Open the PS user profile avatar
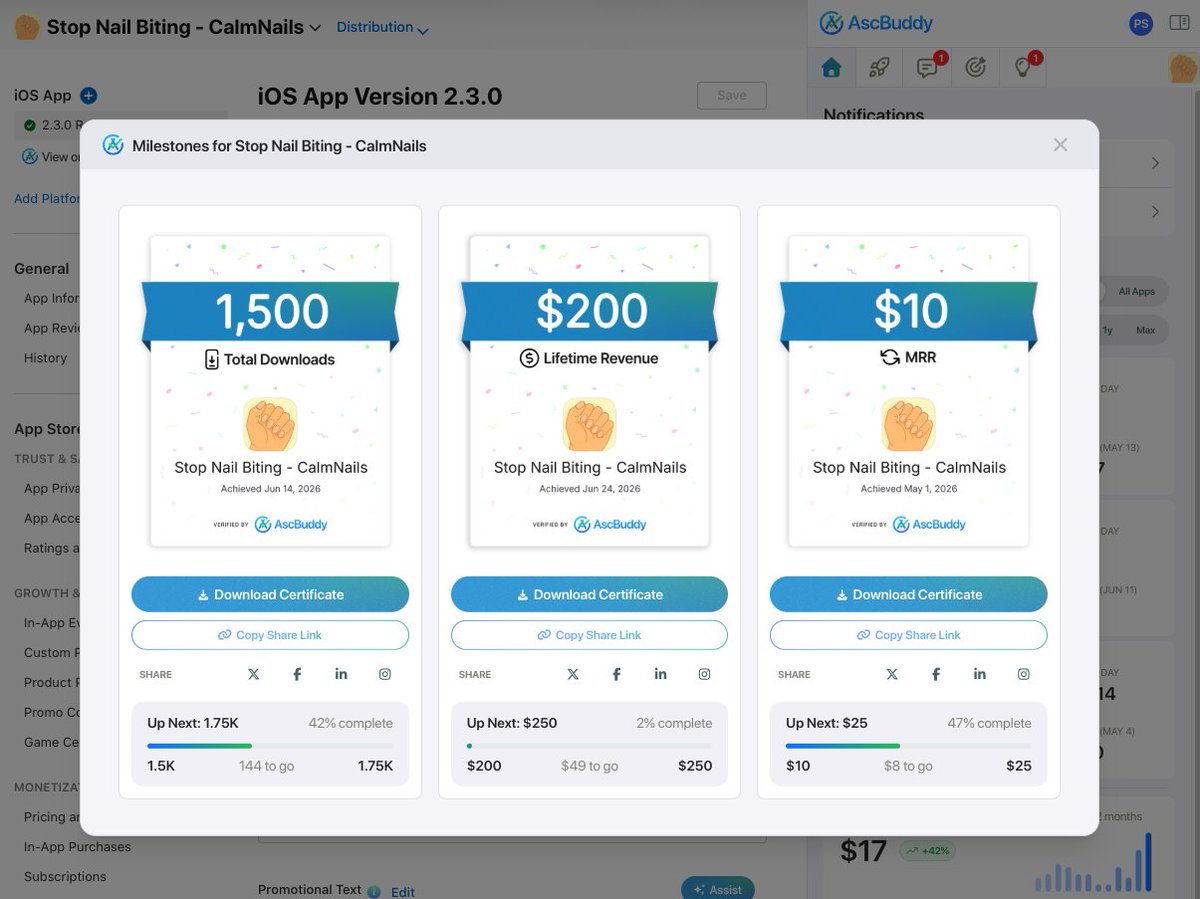 pyautogui.click(x=1140, y=24)
